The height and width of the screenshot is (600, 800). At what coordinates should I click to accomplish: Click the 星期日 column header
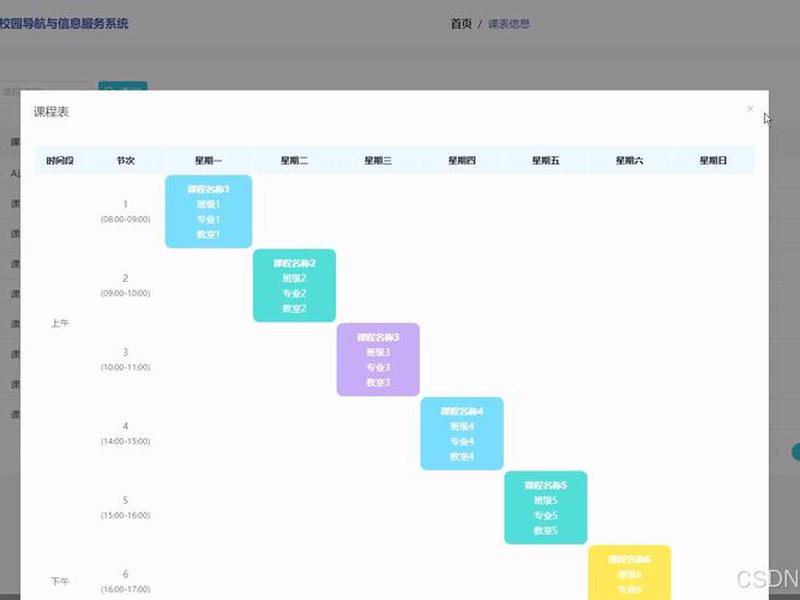pyautogui.click(x=713, y=160)
